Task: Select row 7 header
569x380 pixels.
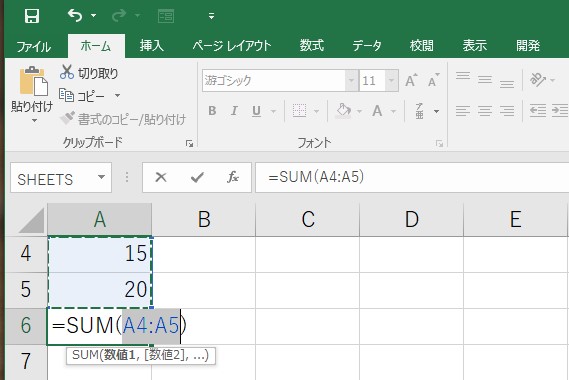Action: pyautogui.click(x=25, y=362)
